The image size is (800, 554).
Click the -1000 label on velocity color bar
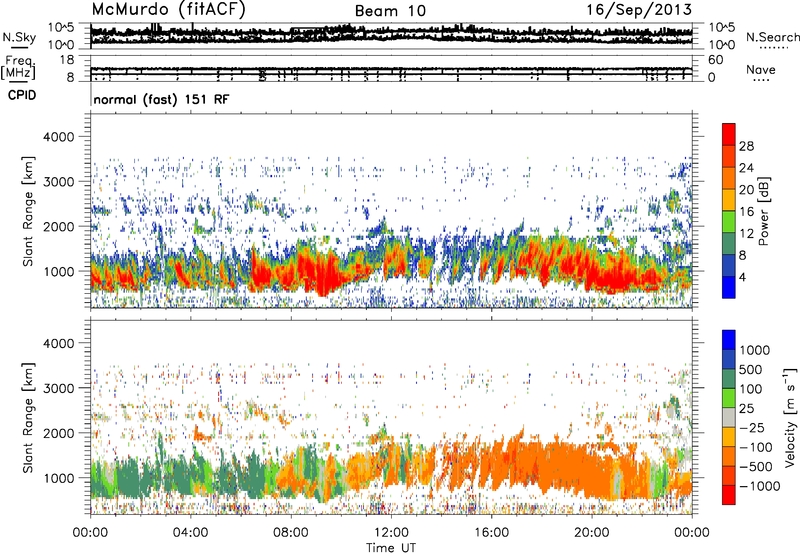pos(759,486)
